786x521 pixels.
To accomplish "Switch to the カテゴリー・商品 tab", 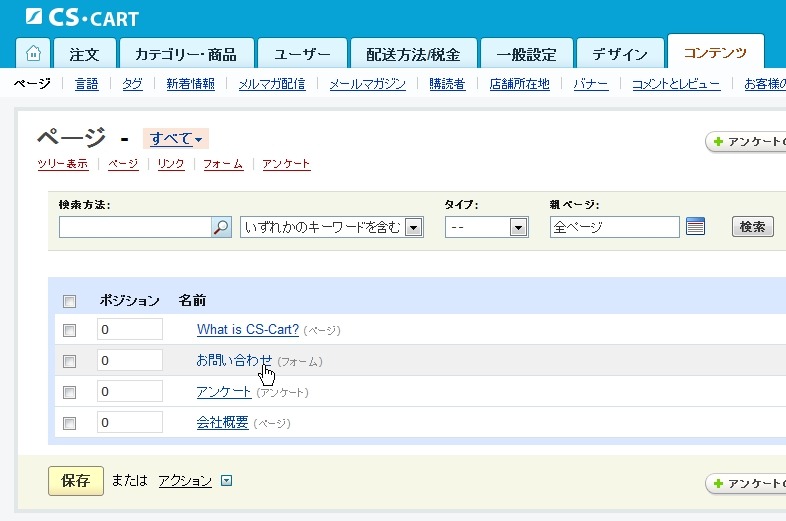I will pyautogui.click(x=186, y=53).
